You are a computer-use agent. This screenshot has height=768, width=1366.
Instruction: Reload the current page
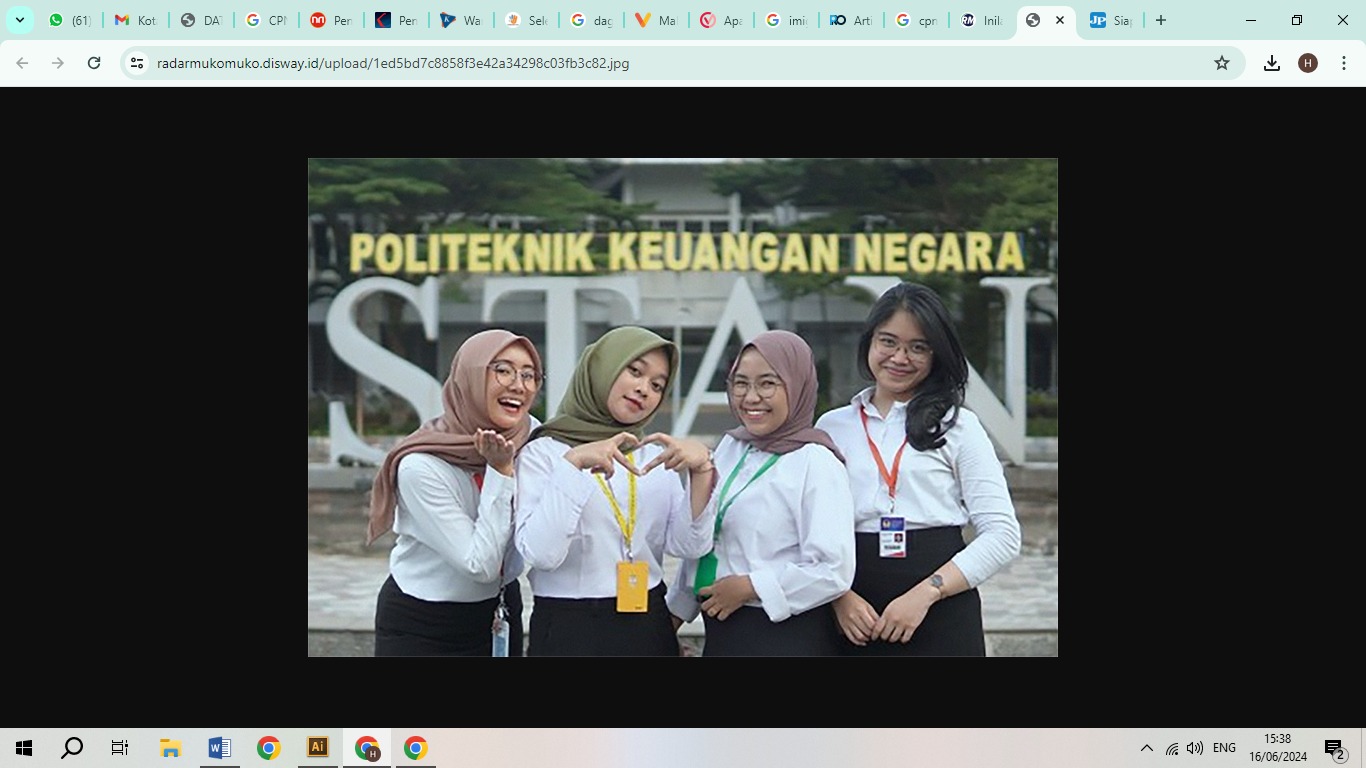tap(94, 63)
